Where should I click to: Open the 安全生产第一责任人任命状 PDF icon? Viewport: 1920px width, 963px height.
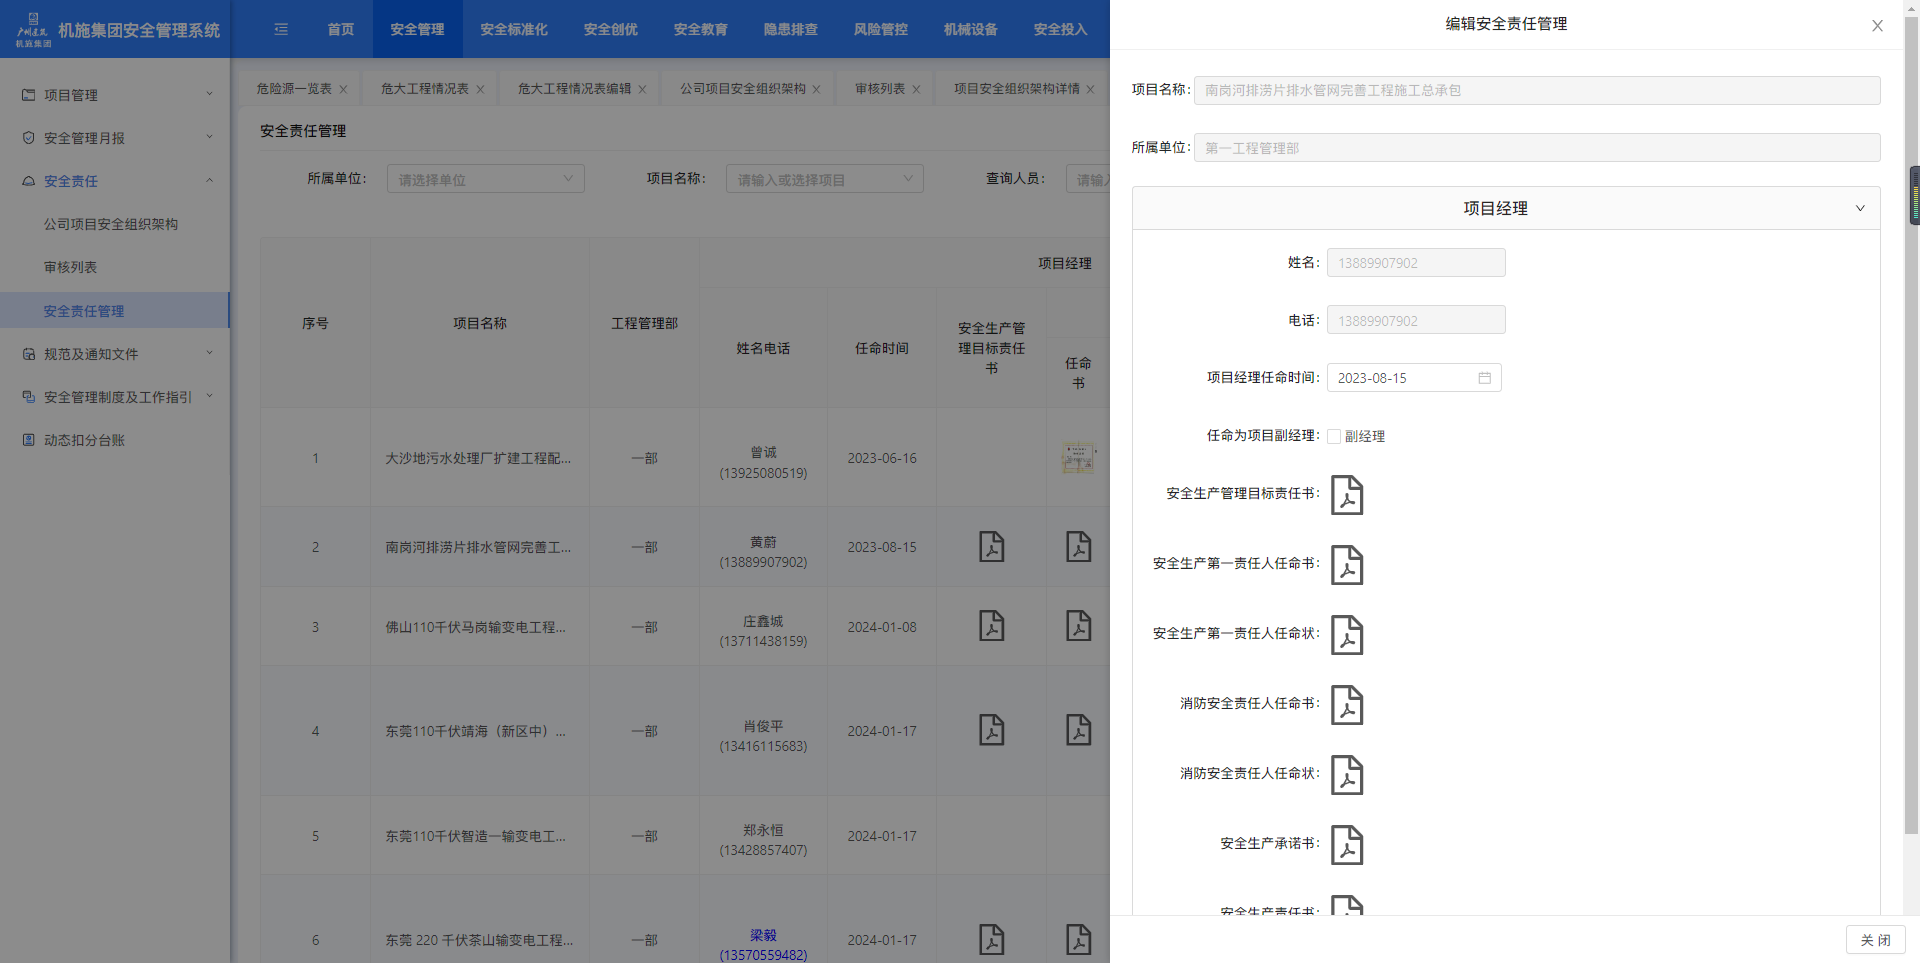click(1346, 635)
